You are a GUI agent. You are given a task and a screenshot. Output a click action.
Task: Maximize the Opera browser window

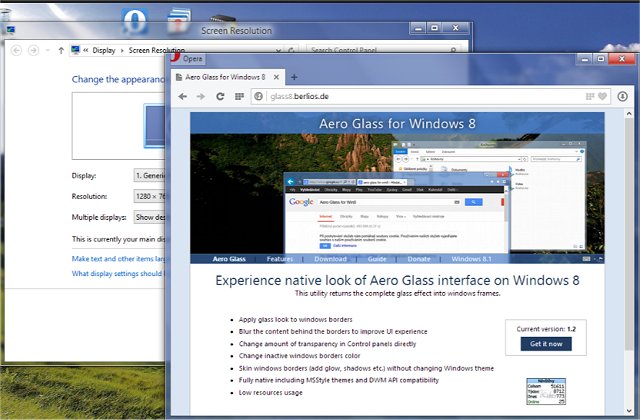tap(601, 59)
